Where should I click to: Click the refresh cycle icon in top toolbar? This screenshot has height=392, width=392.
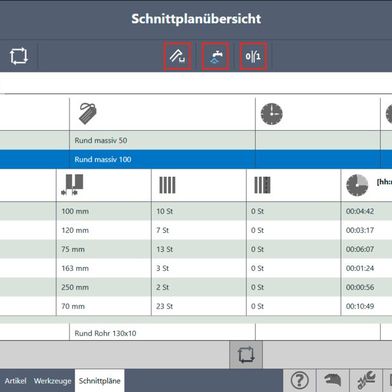coord(19,56)
